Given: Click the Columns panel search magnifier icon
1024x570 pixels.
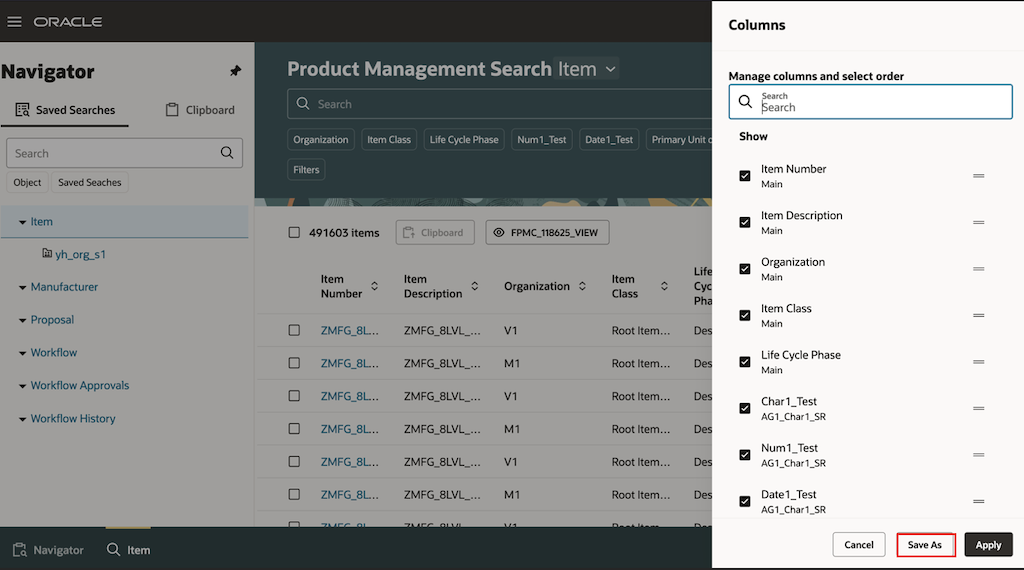Looking at the screenshot, I should [x=745, y=101].
